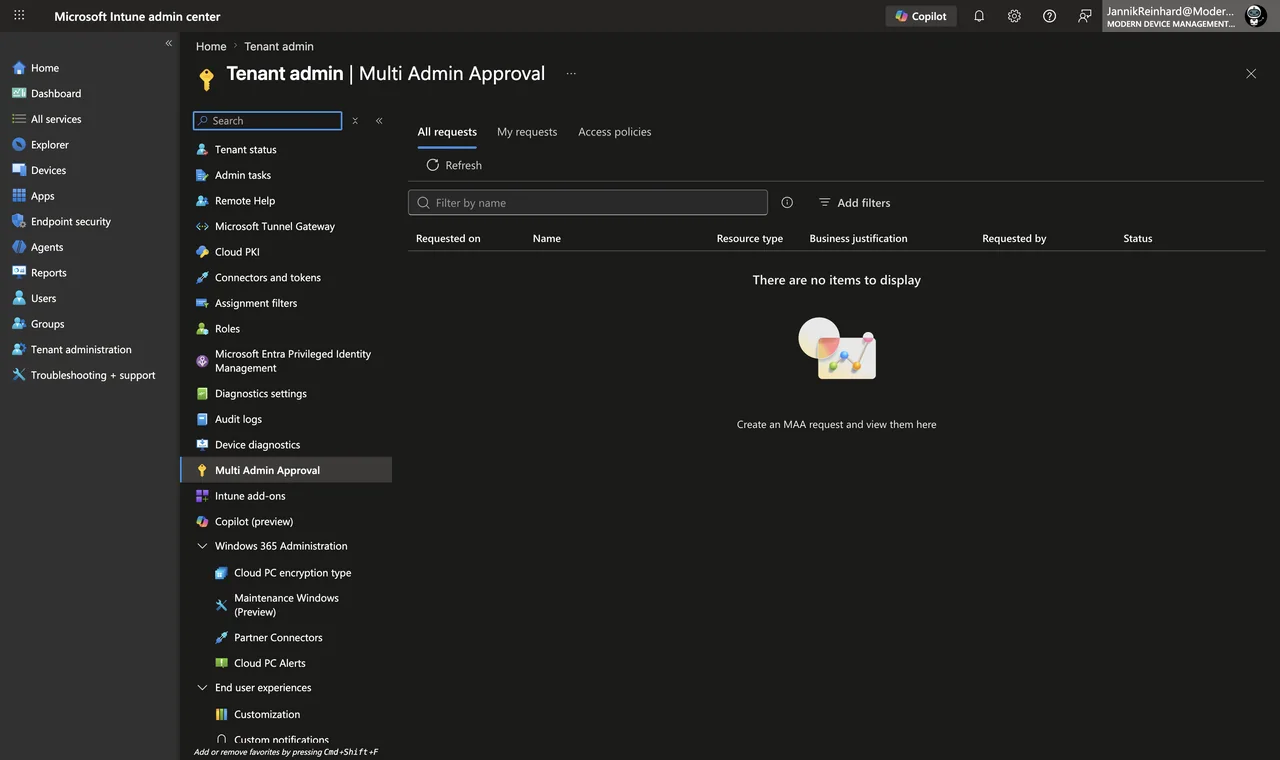
Task: Switch to the Access policies tab
Action: pos(615,132)
